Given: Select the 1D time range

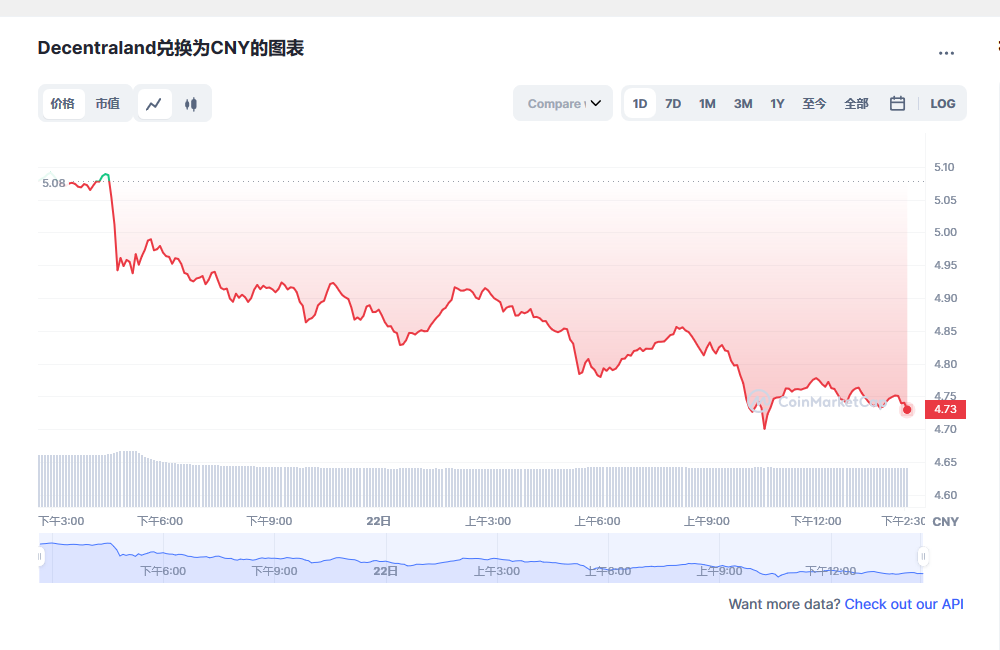Looking at the screenshot, I should pos(640,103).
